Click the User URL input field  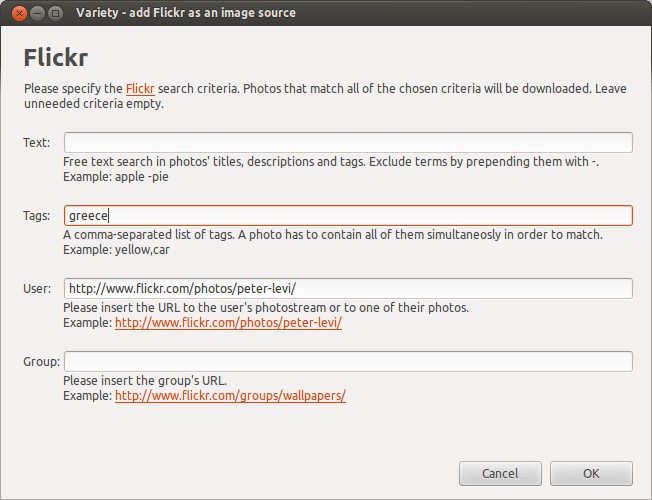tap(348, 288)
